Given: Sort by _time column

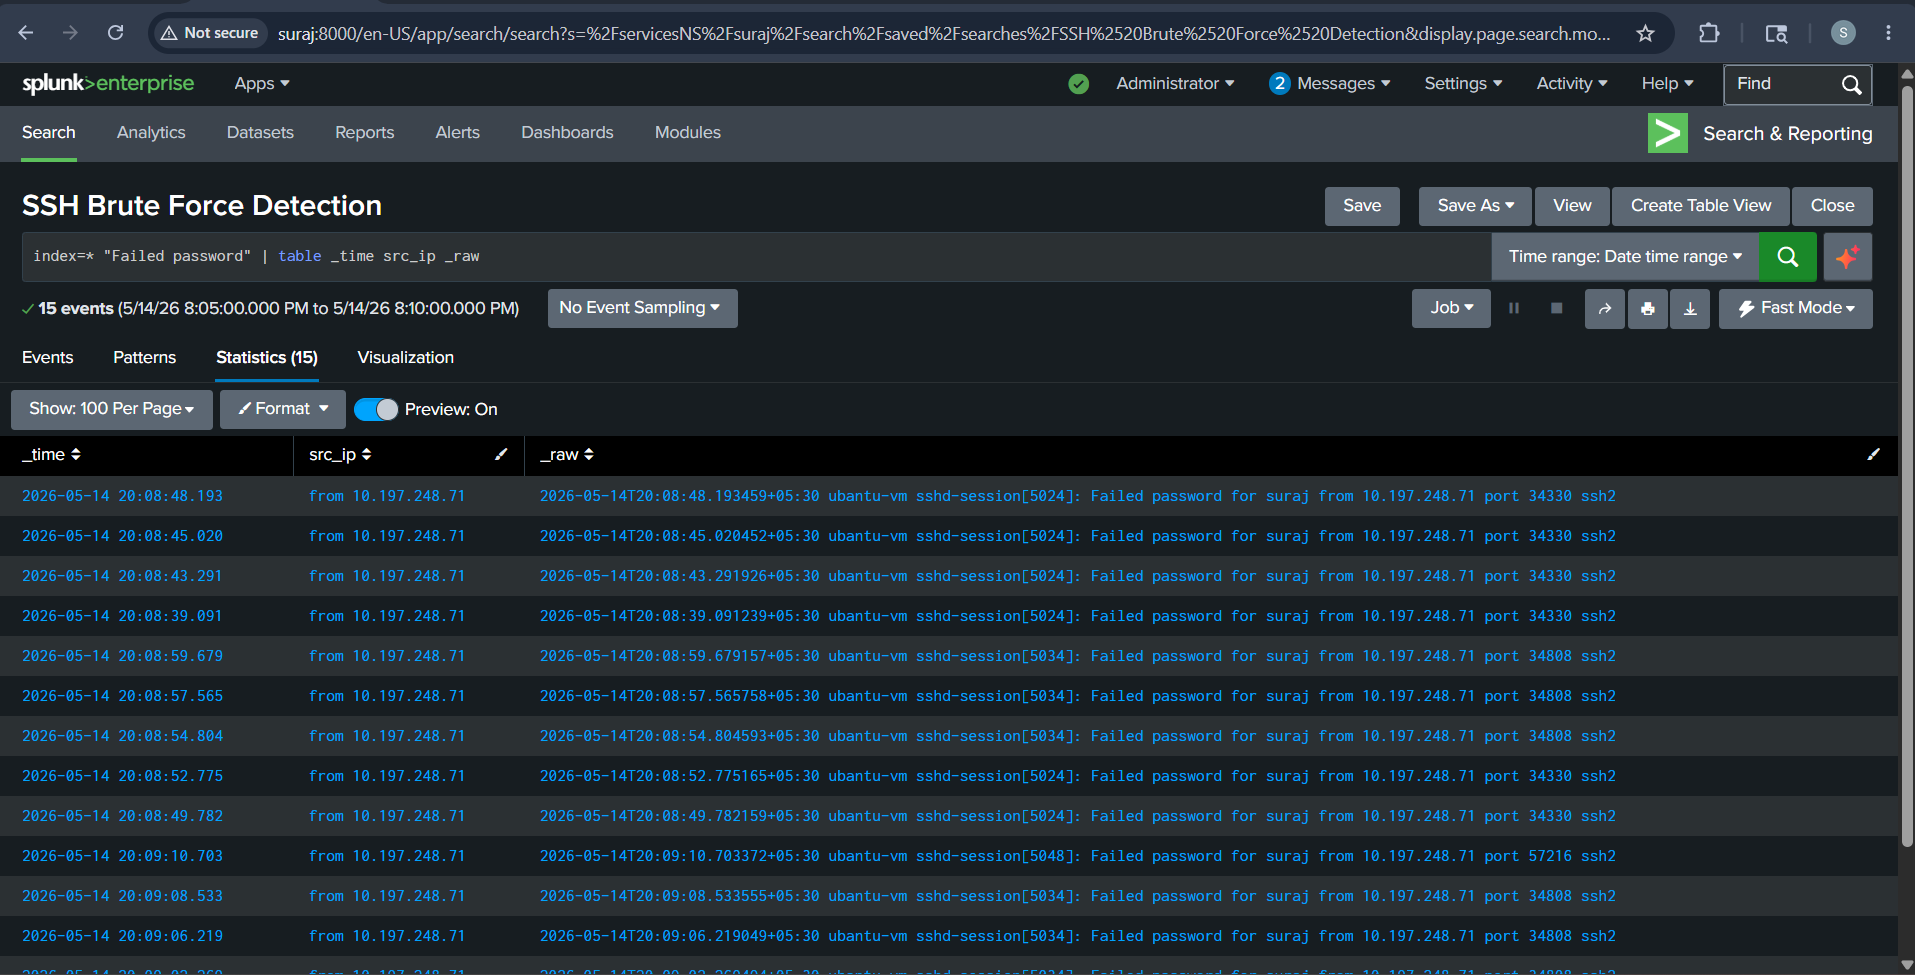Looking at the screenshot, I should (x=51, y=454).
